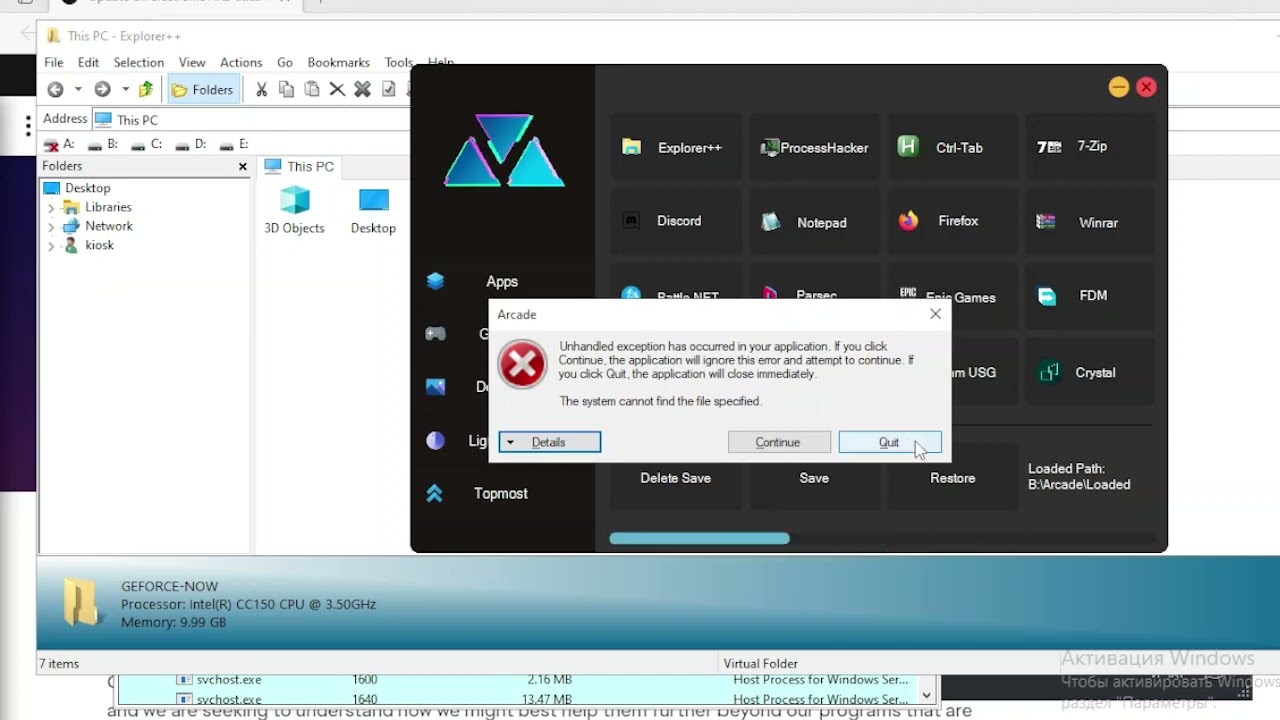Click the Copy icon in Explorer++ toolbar

pos(286,90)
